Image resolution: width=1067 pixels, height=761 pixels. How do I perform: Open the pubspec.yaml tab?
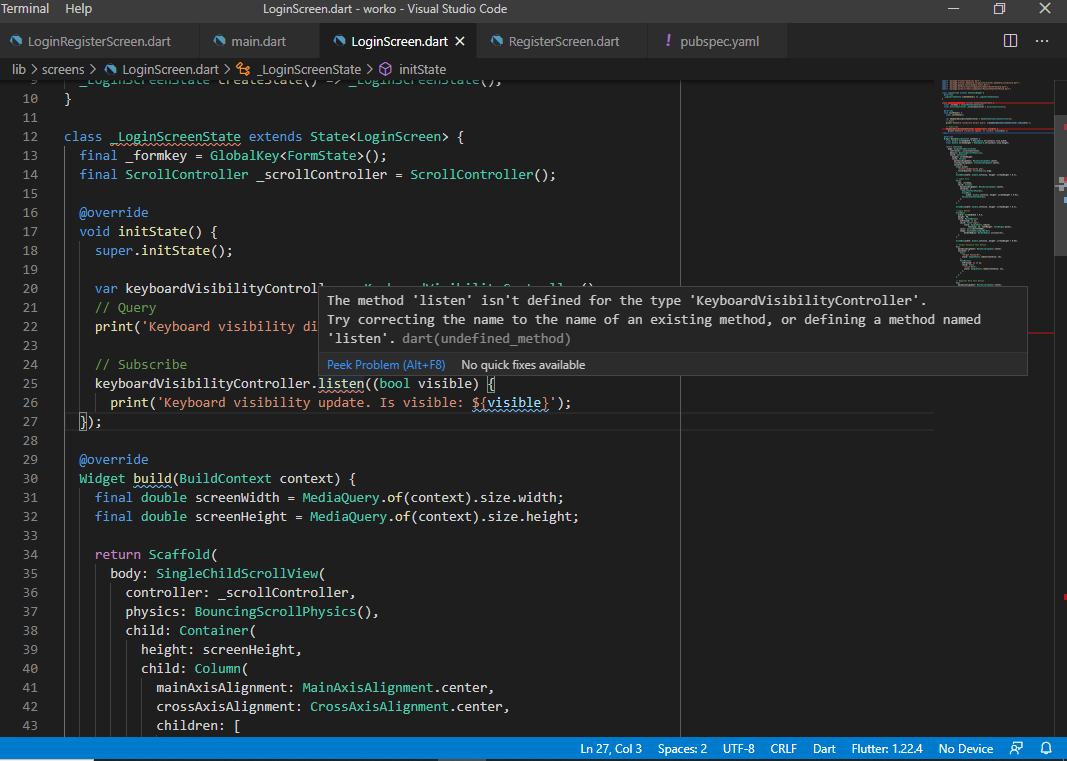pyautogui.click(x=719, y=41)
